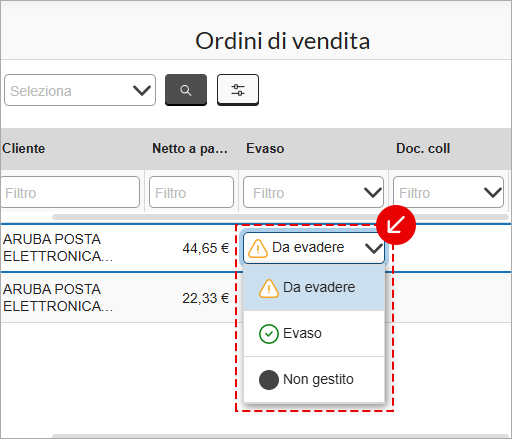This screenshot has height=439, width=512.
Task: Sort by the Cliente column header
Action: point(23,149)
